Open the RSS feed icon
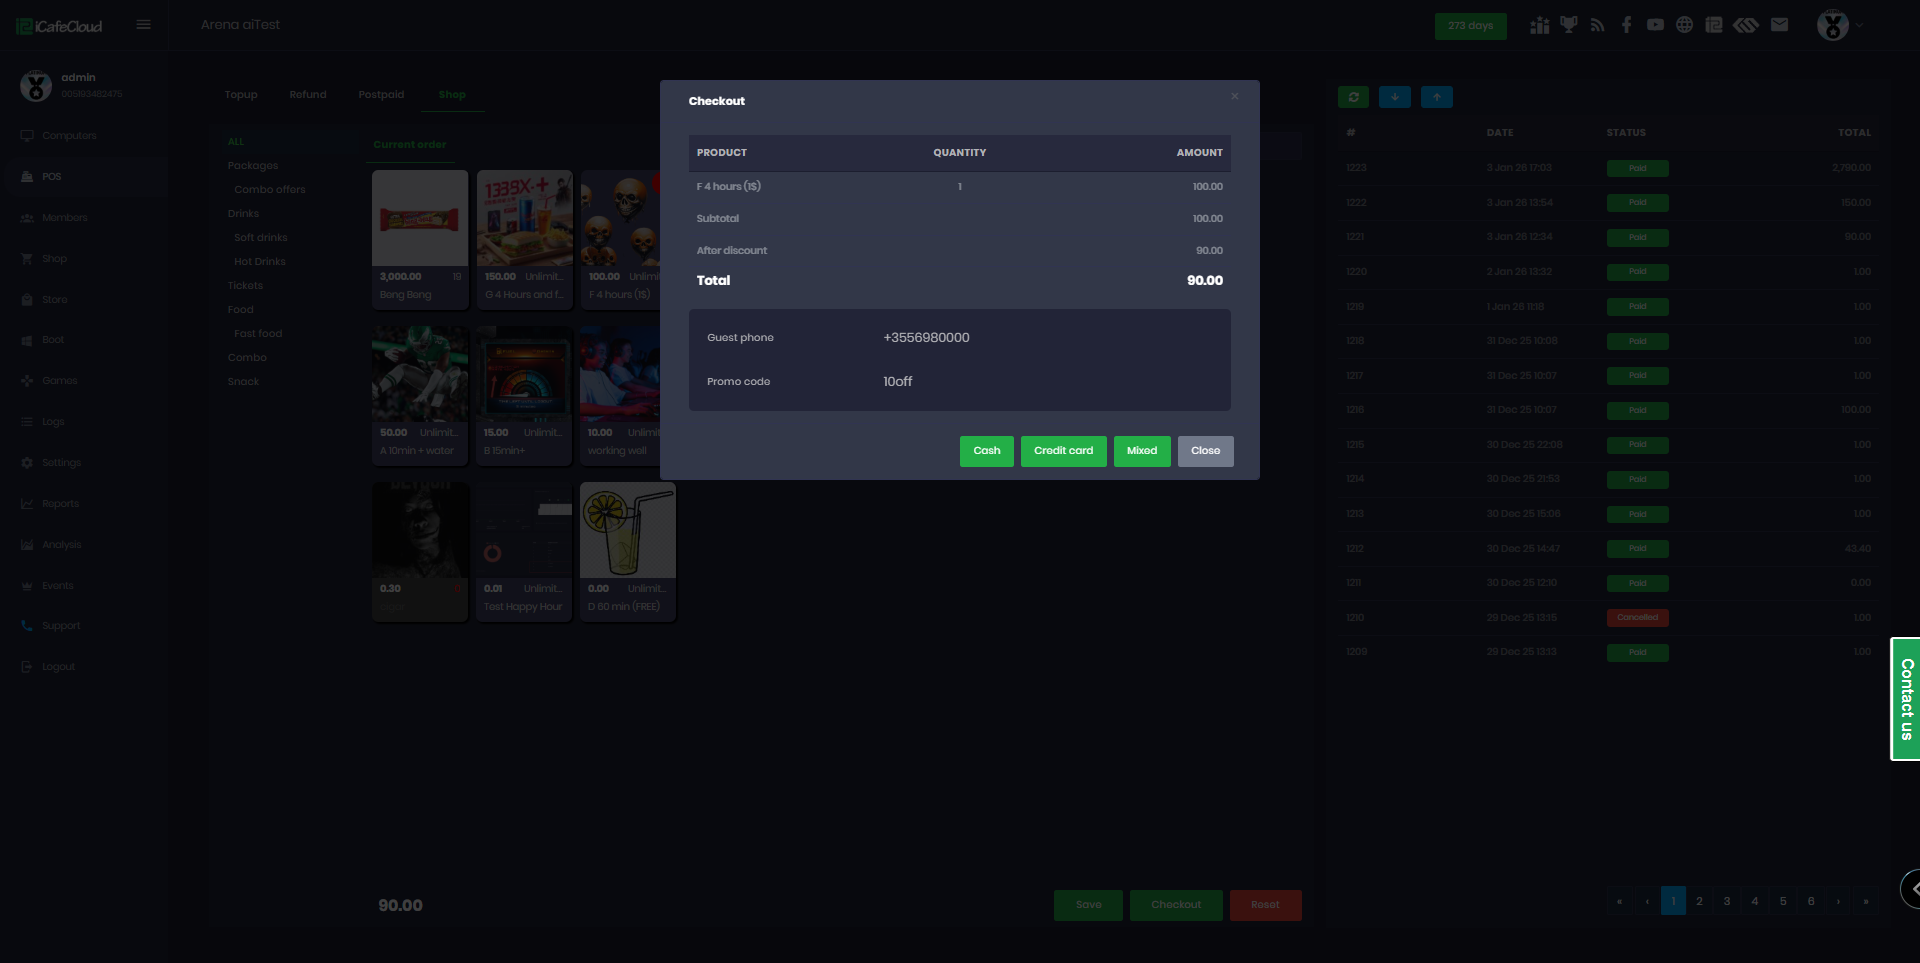The width and height of the screenshot is (1920, 963). pyautogui.click(x=1597, y=25)
